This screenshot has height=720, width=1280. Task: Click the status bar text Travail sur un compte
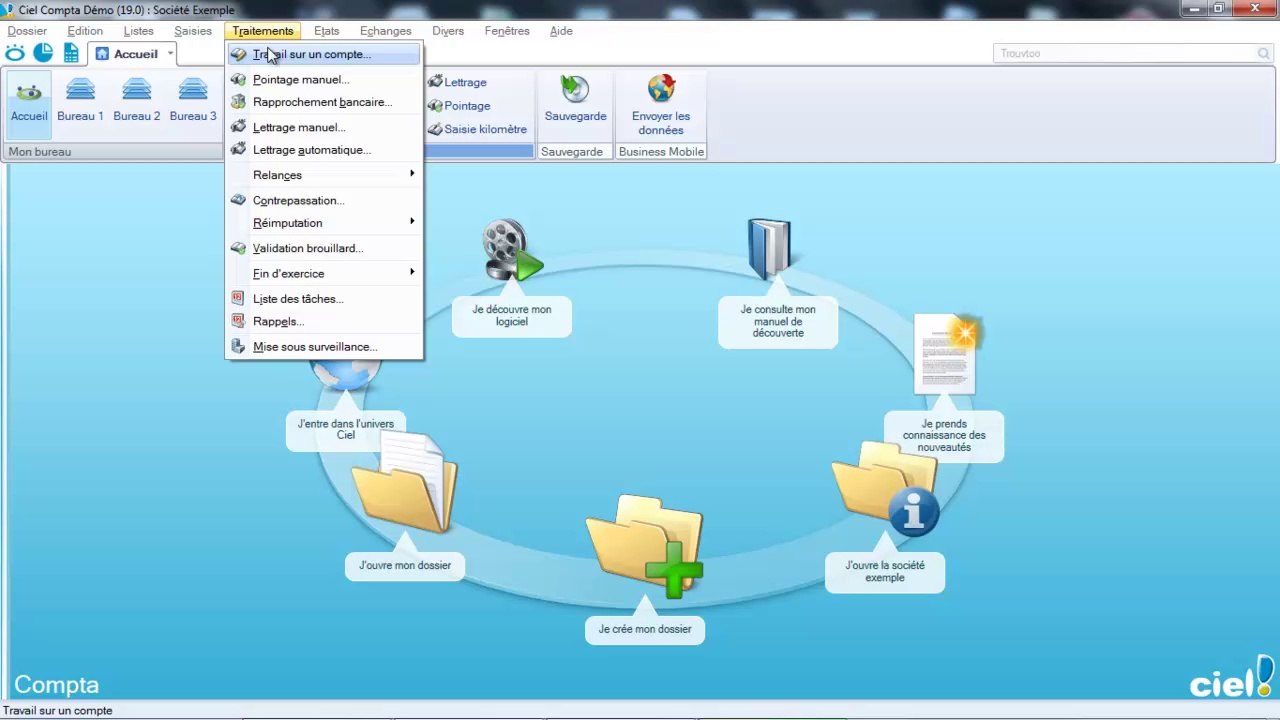pos(58,711)
